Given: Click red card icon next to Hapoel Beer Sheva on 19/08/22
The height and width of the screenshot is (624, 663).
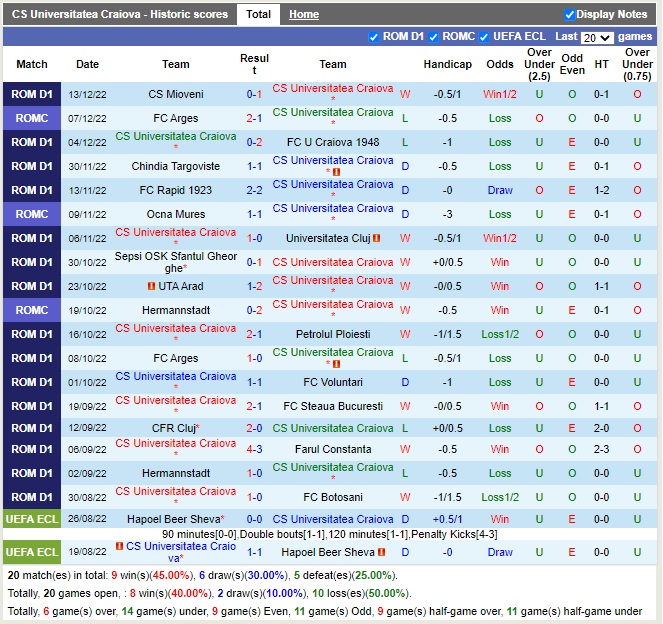Looking at the screenshot, I should (380, 553).
